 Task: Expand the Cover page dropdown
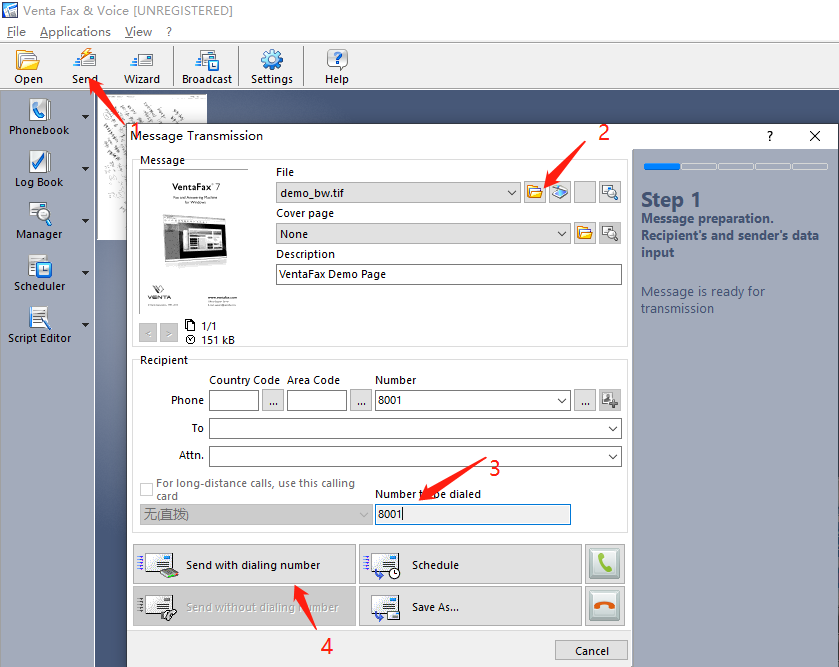[x=562, y=234]
